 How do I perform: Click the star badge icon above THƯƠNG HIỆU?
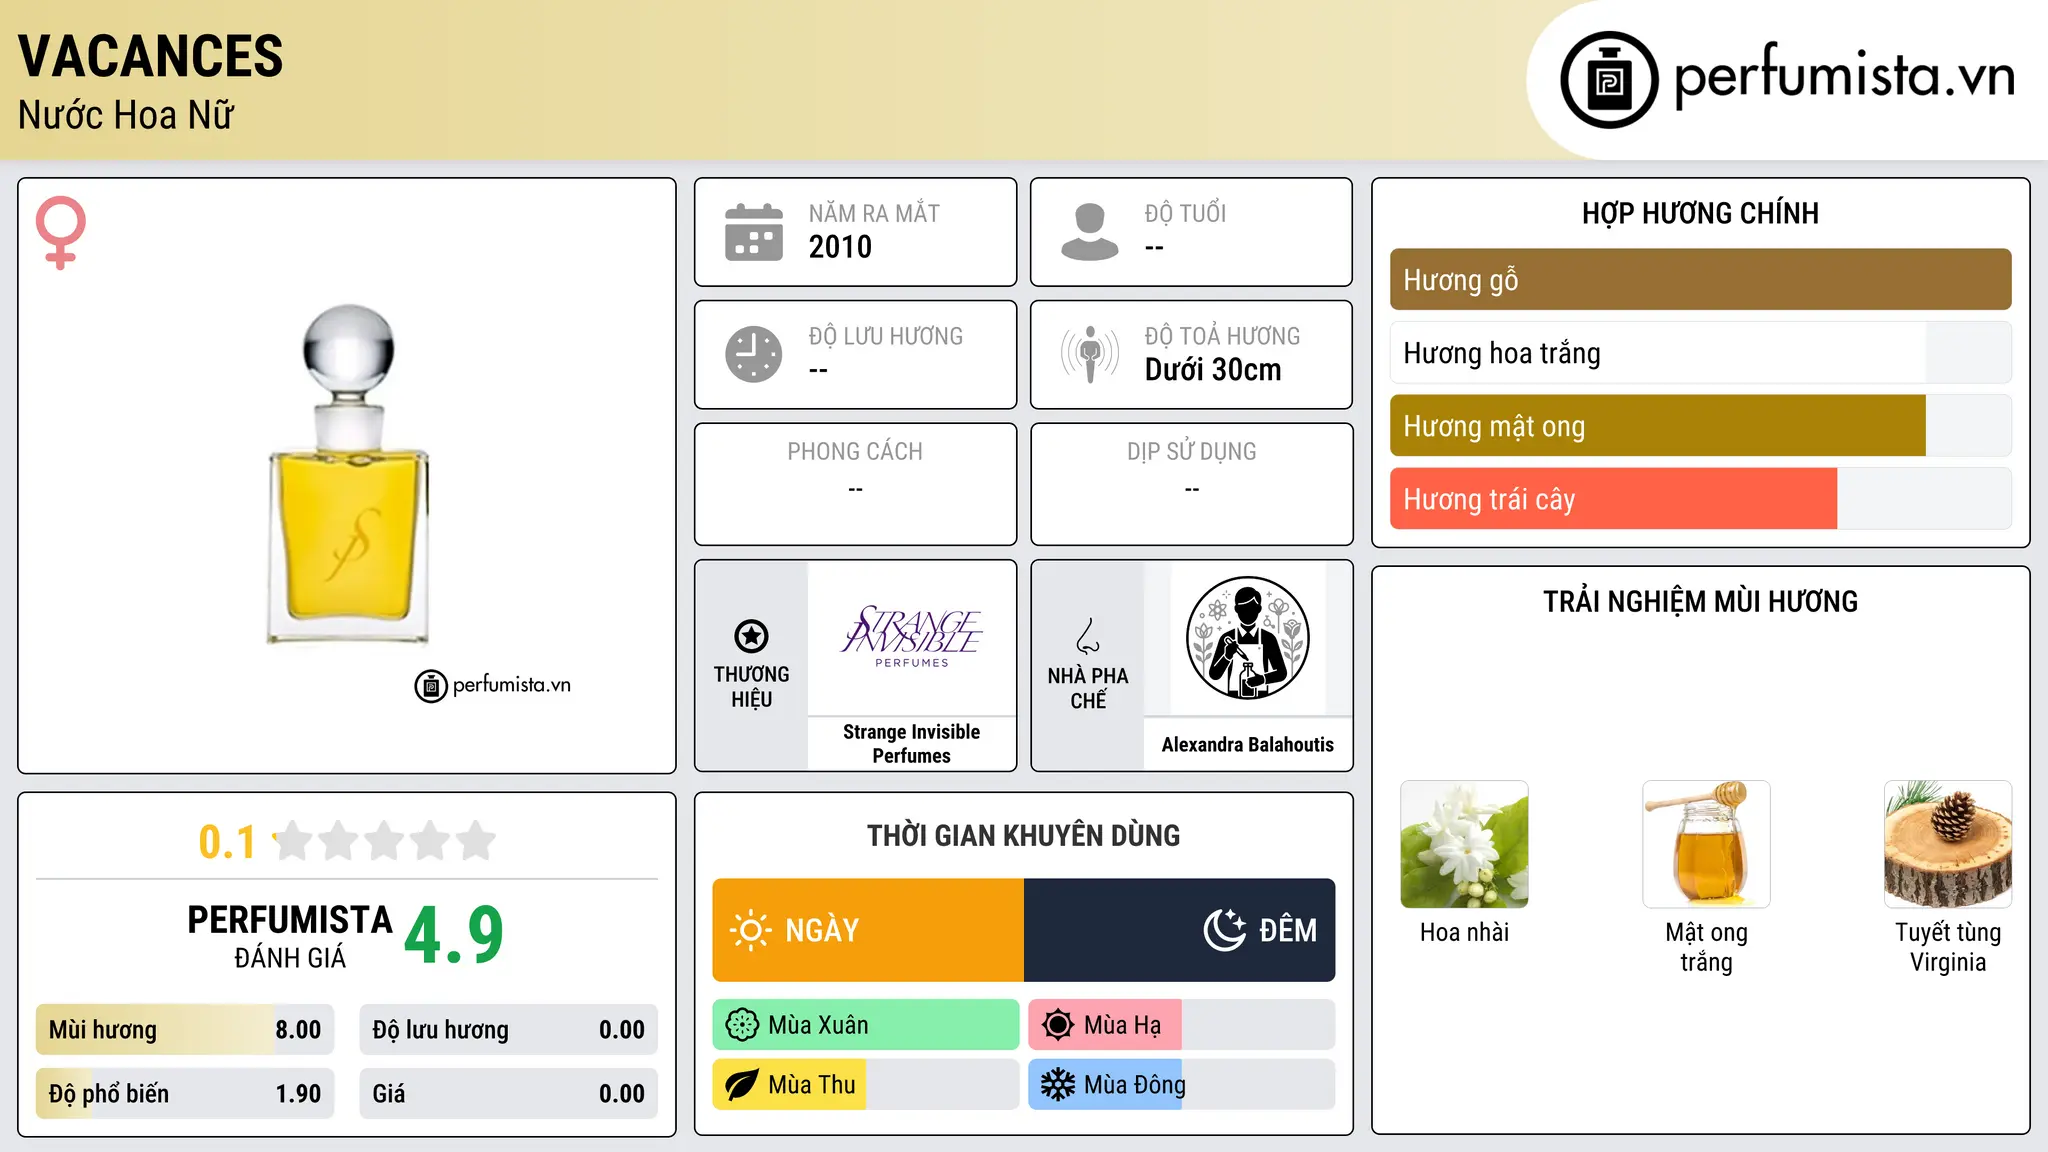point(751,636)
